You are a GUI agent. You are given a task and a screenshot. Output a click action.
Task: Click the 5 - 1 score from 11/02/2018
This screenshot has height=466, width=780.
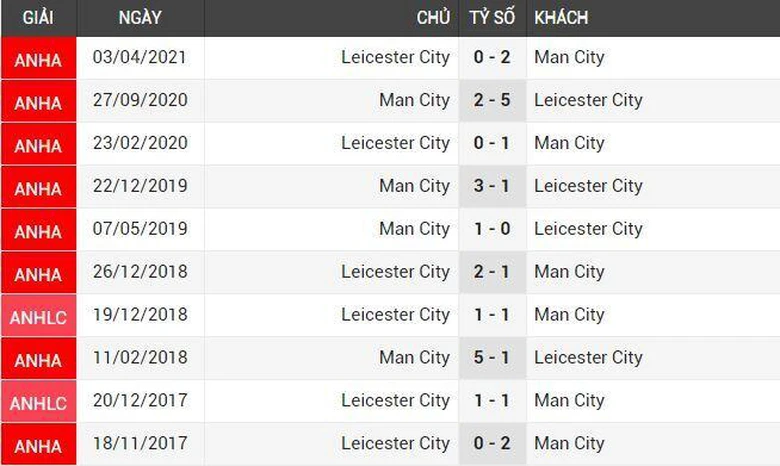[492, 358]
